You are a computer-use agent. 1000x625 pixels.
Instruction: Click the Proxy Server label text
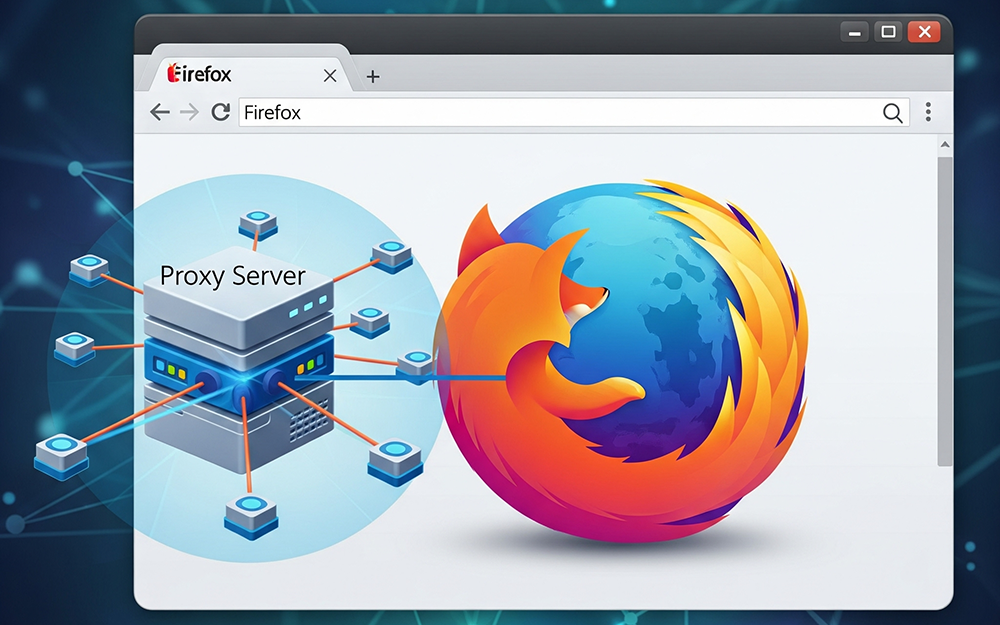point(233,276)
